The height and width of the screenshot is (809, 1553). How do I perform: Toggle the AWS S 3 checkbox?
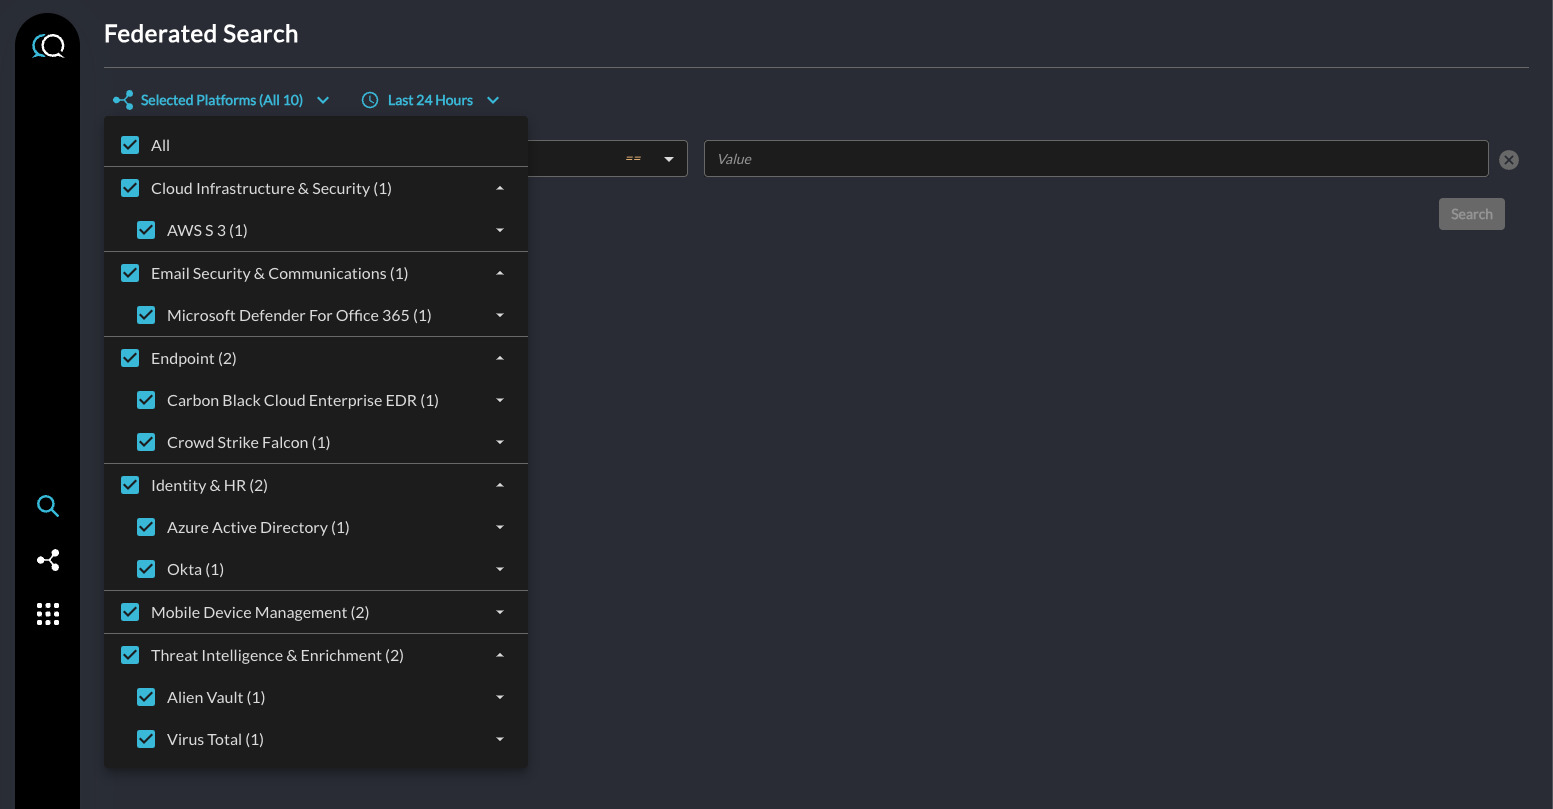click(146, 230)
